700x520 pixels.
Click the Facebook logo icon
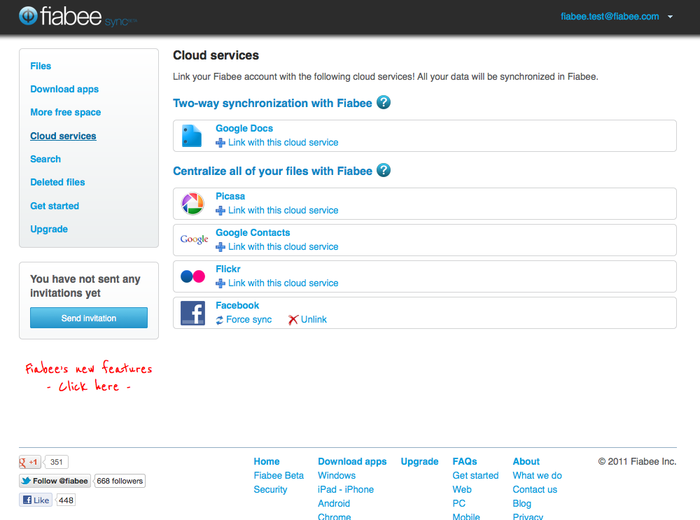point(193,313)
